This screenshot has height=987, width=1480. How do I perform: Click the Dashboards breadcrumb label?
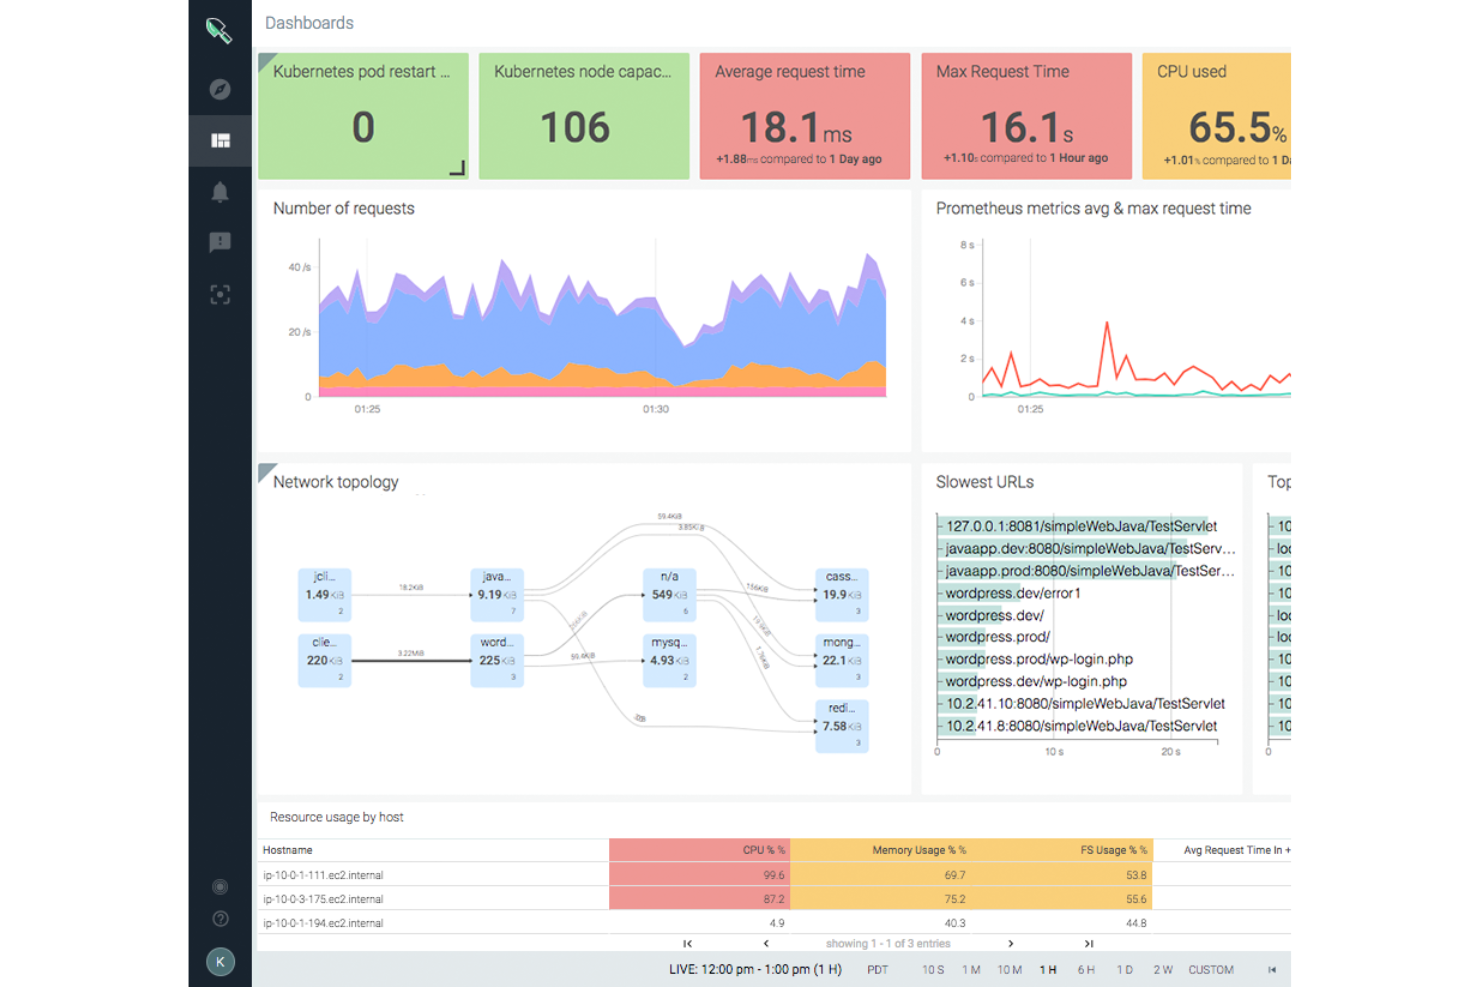308,22
